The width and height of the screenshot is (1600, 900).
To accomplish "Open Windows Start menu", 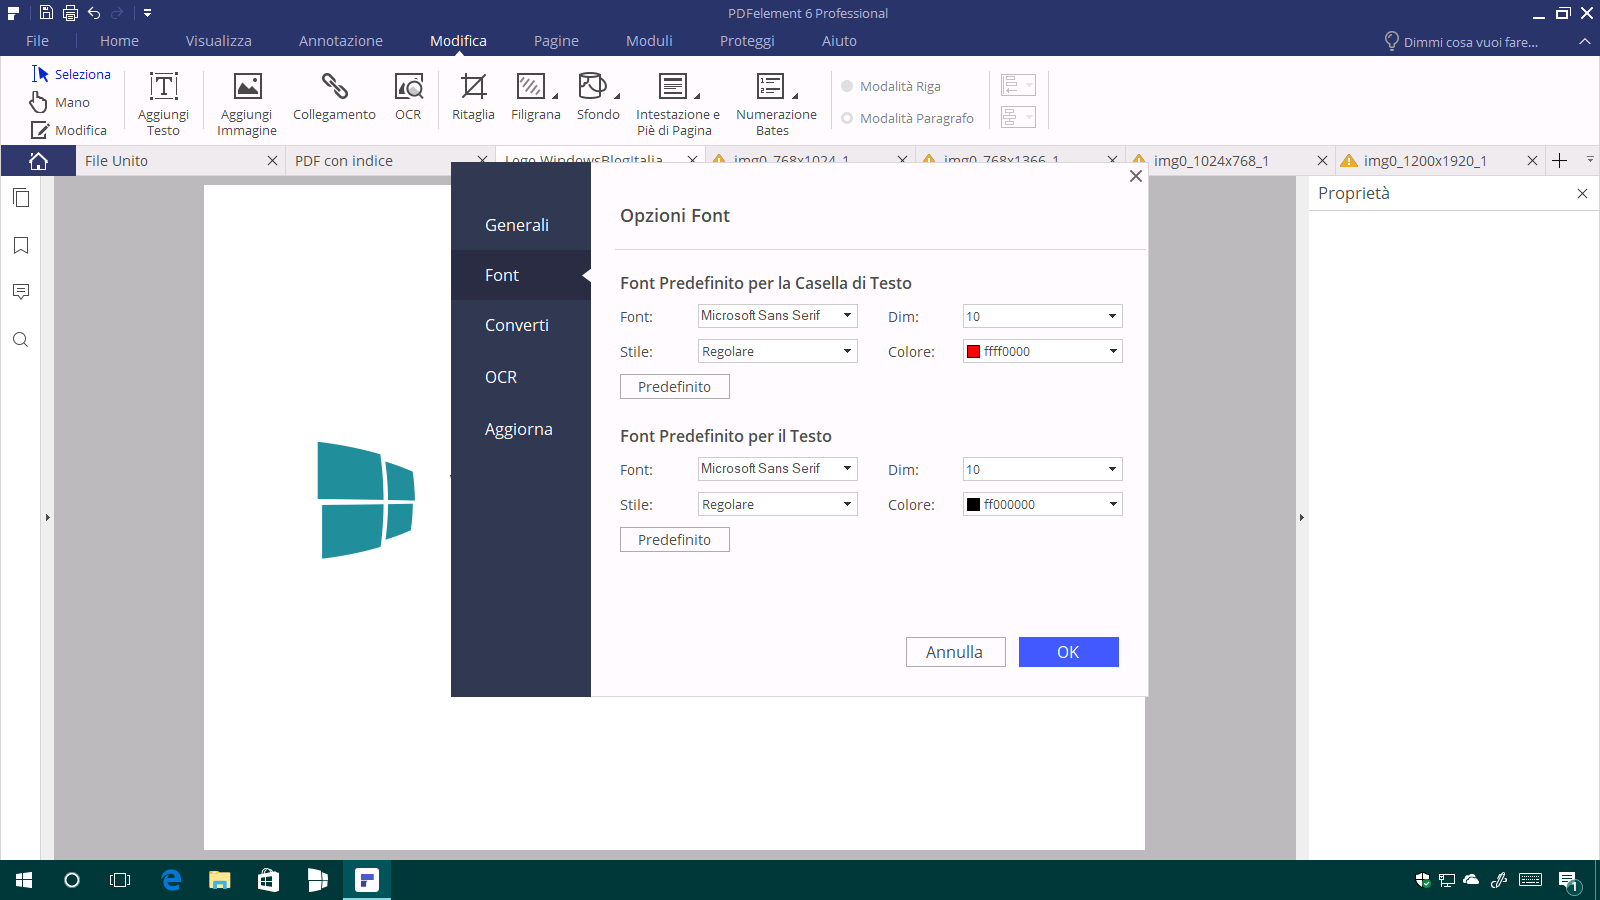I will (x=24, y=880).
